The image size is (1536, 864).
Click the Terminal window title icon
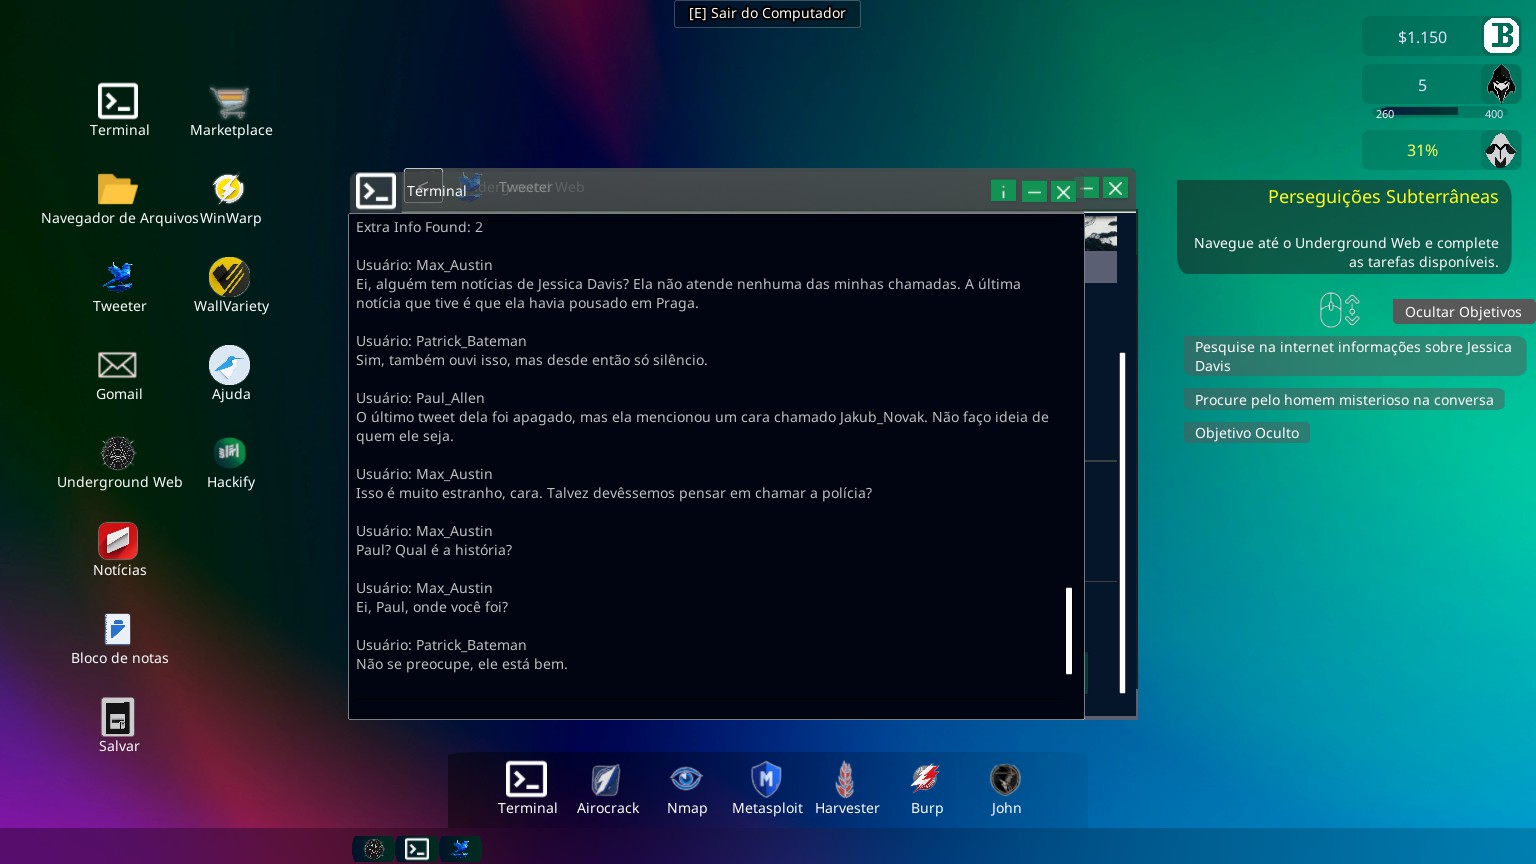376,191
